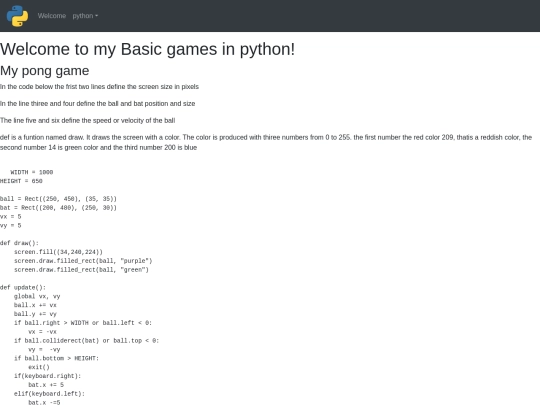Click the sentence about speed or velocity
Viewport: 540px width, 405px height.
[87, 120]
